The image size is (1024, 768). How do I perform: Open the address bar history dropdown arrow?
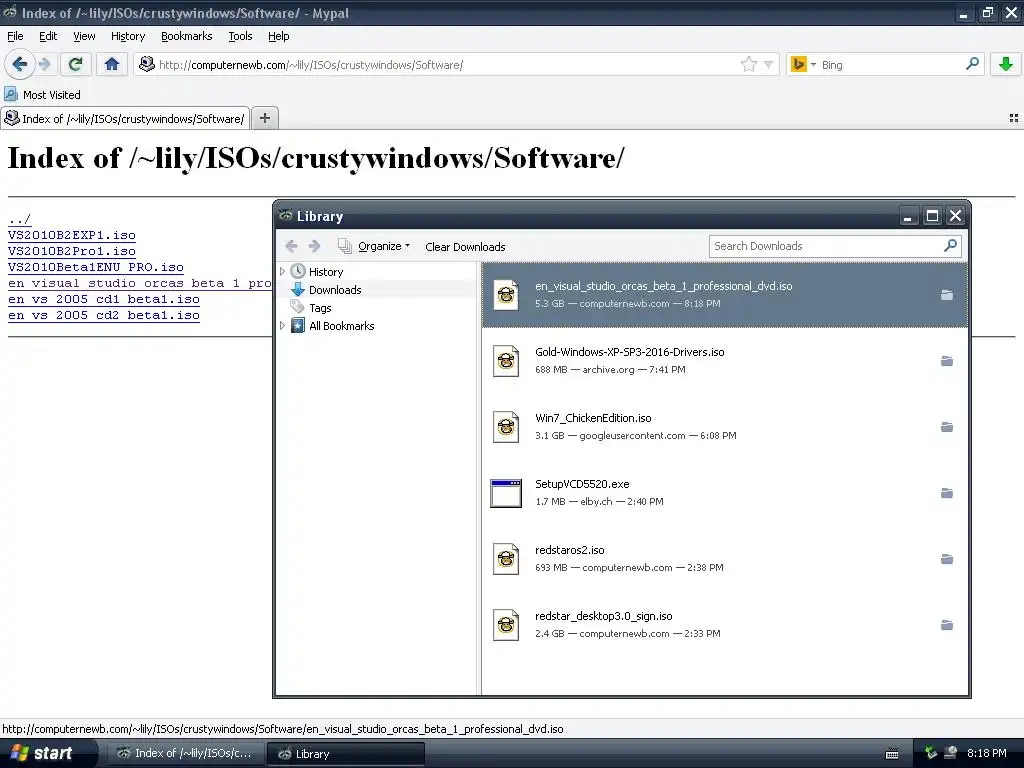click(x=769, y=64)
